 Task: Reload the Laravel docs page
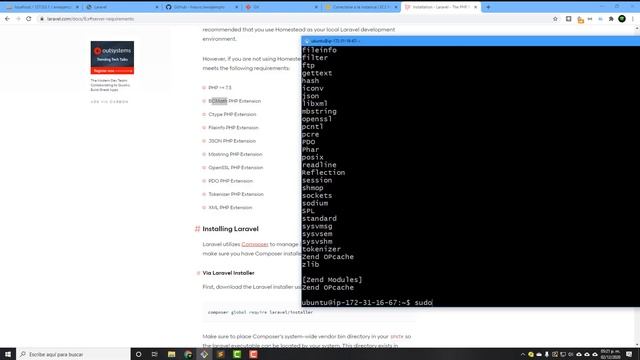coord(29,19)
